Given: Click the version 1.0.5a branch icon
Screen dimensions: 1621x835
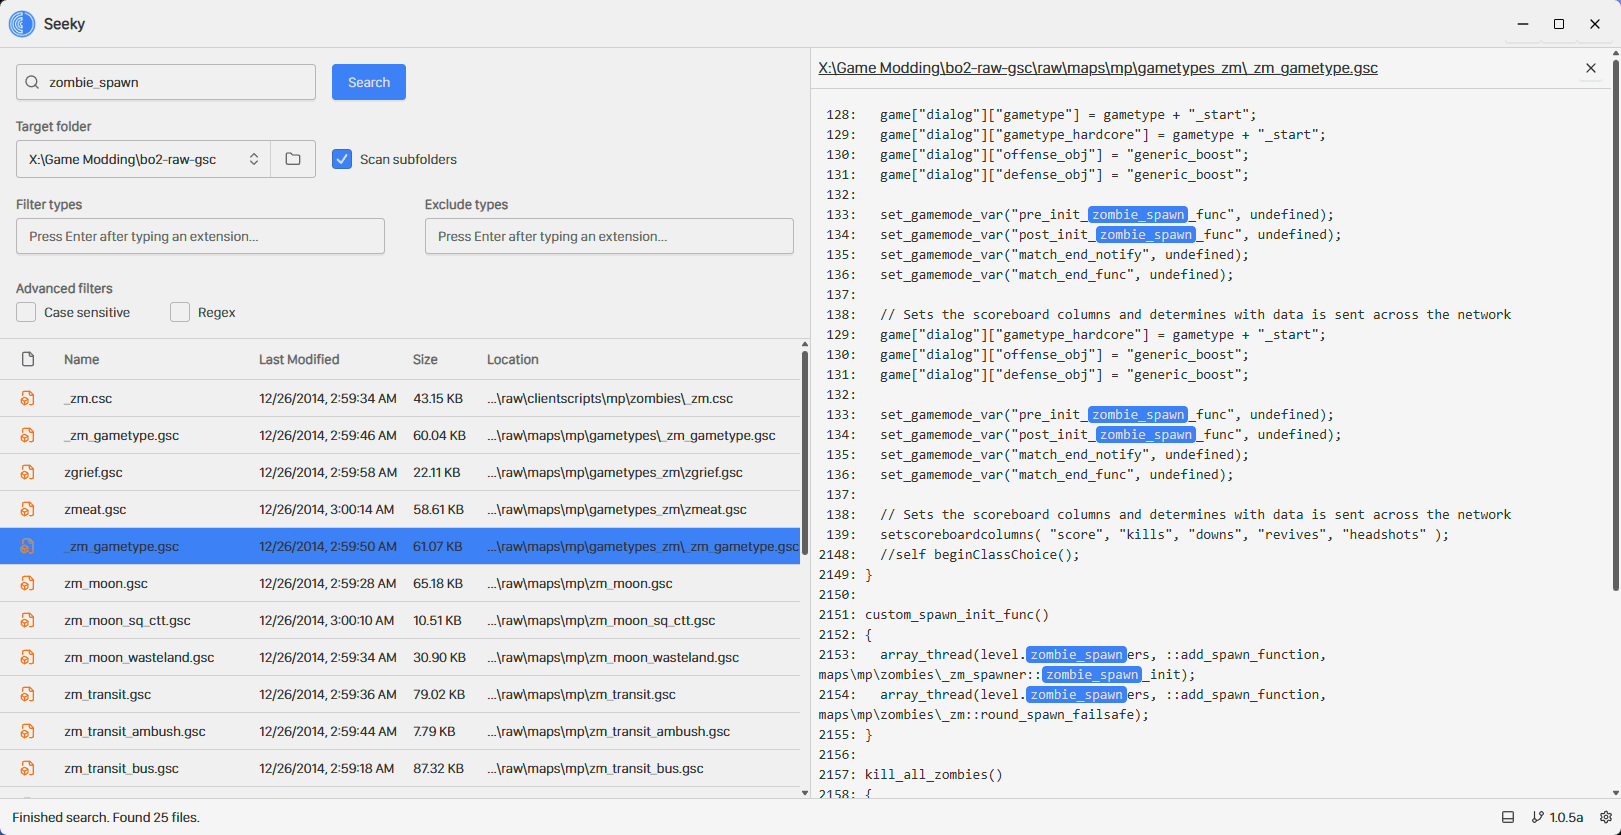Looking at the screenshot, I should tap(1538, 817).
